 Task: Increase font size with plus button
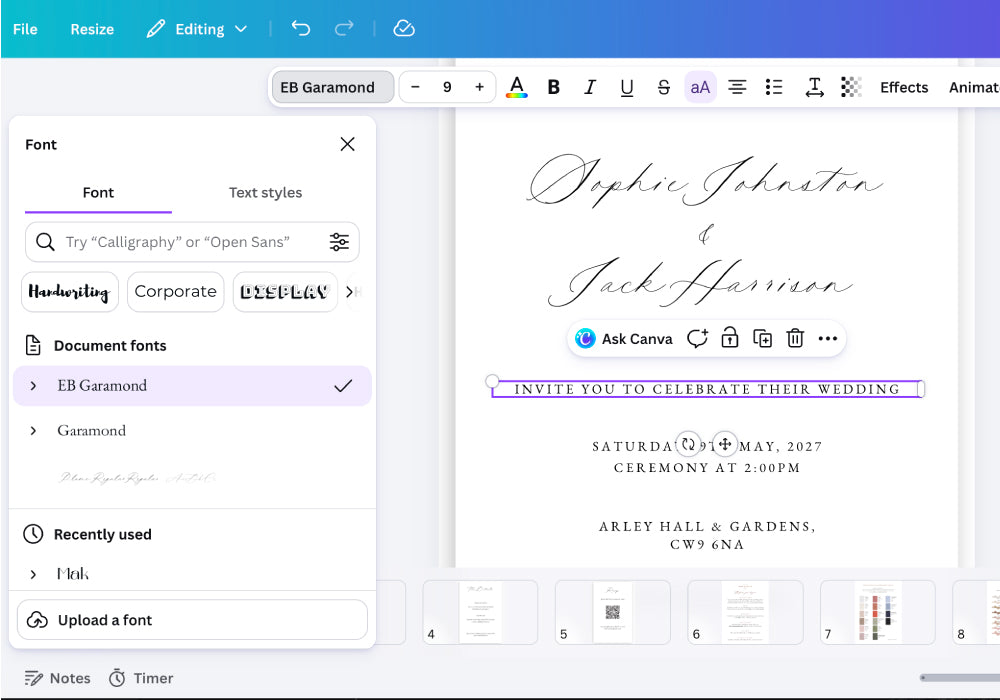(480, 87)
